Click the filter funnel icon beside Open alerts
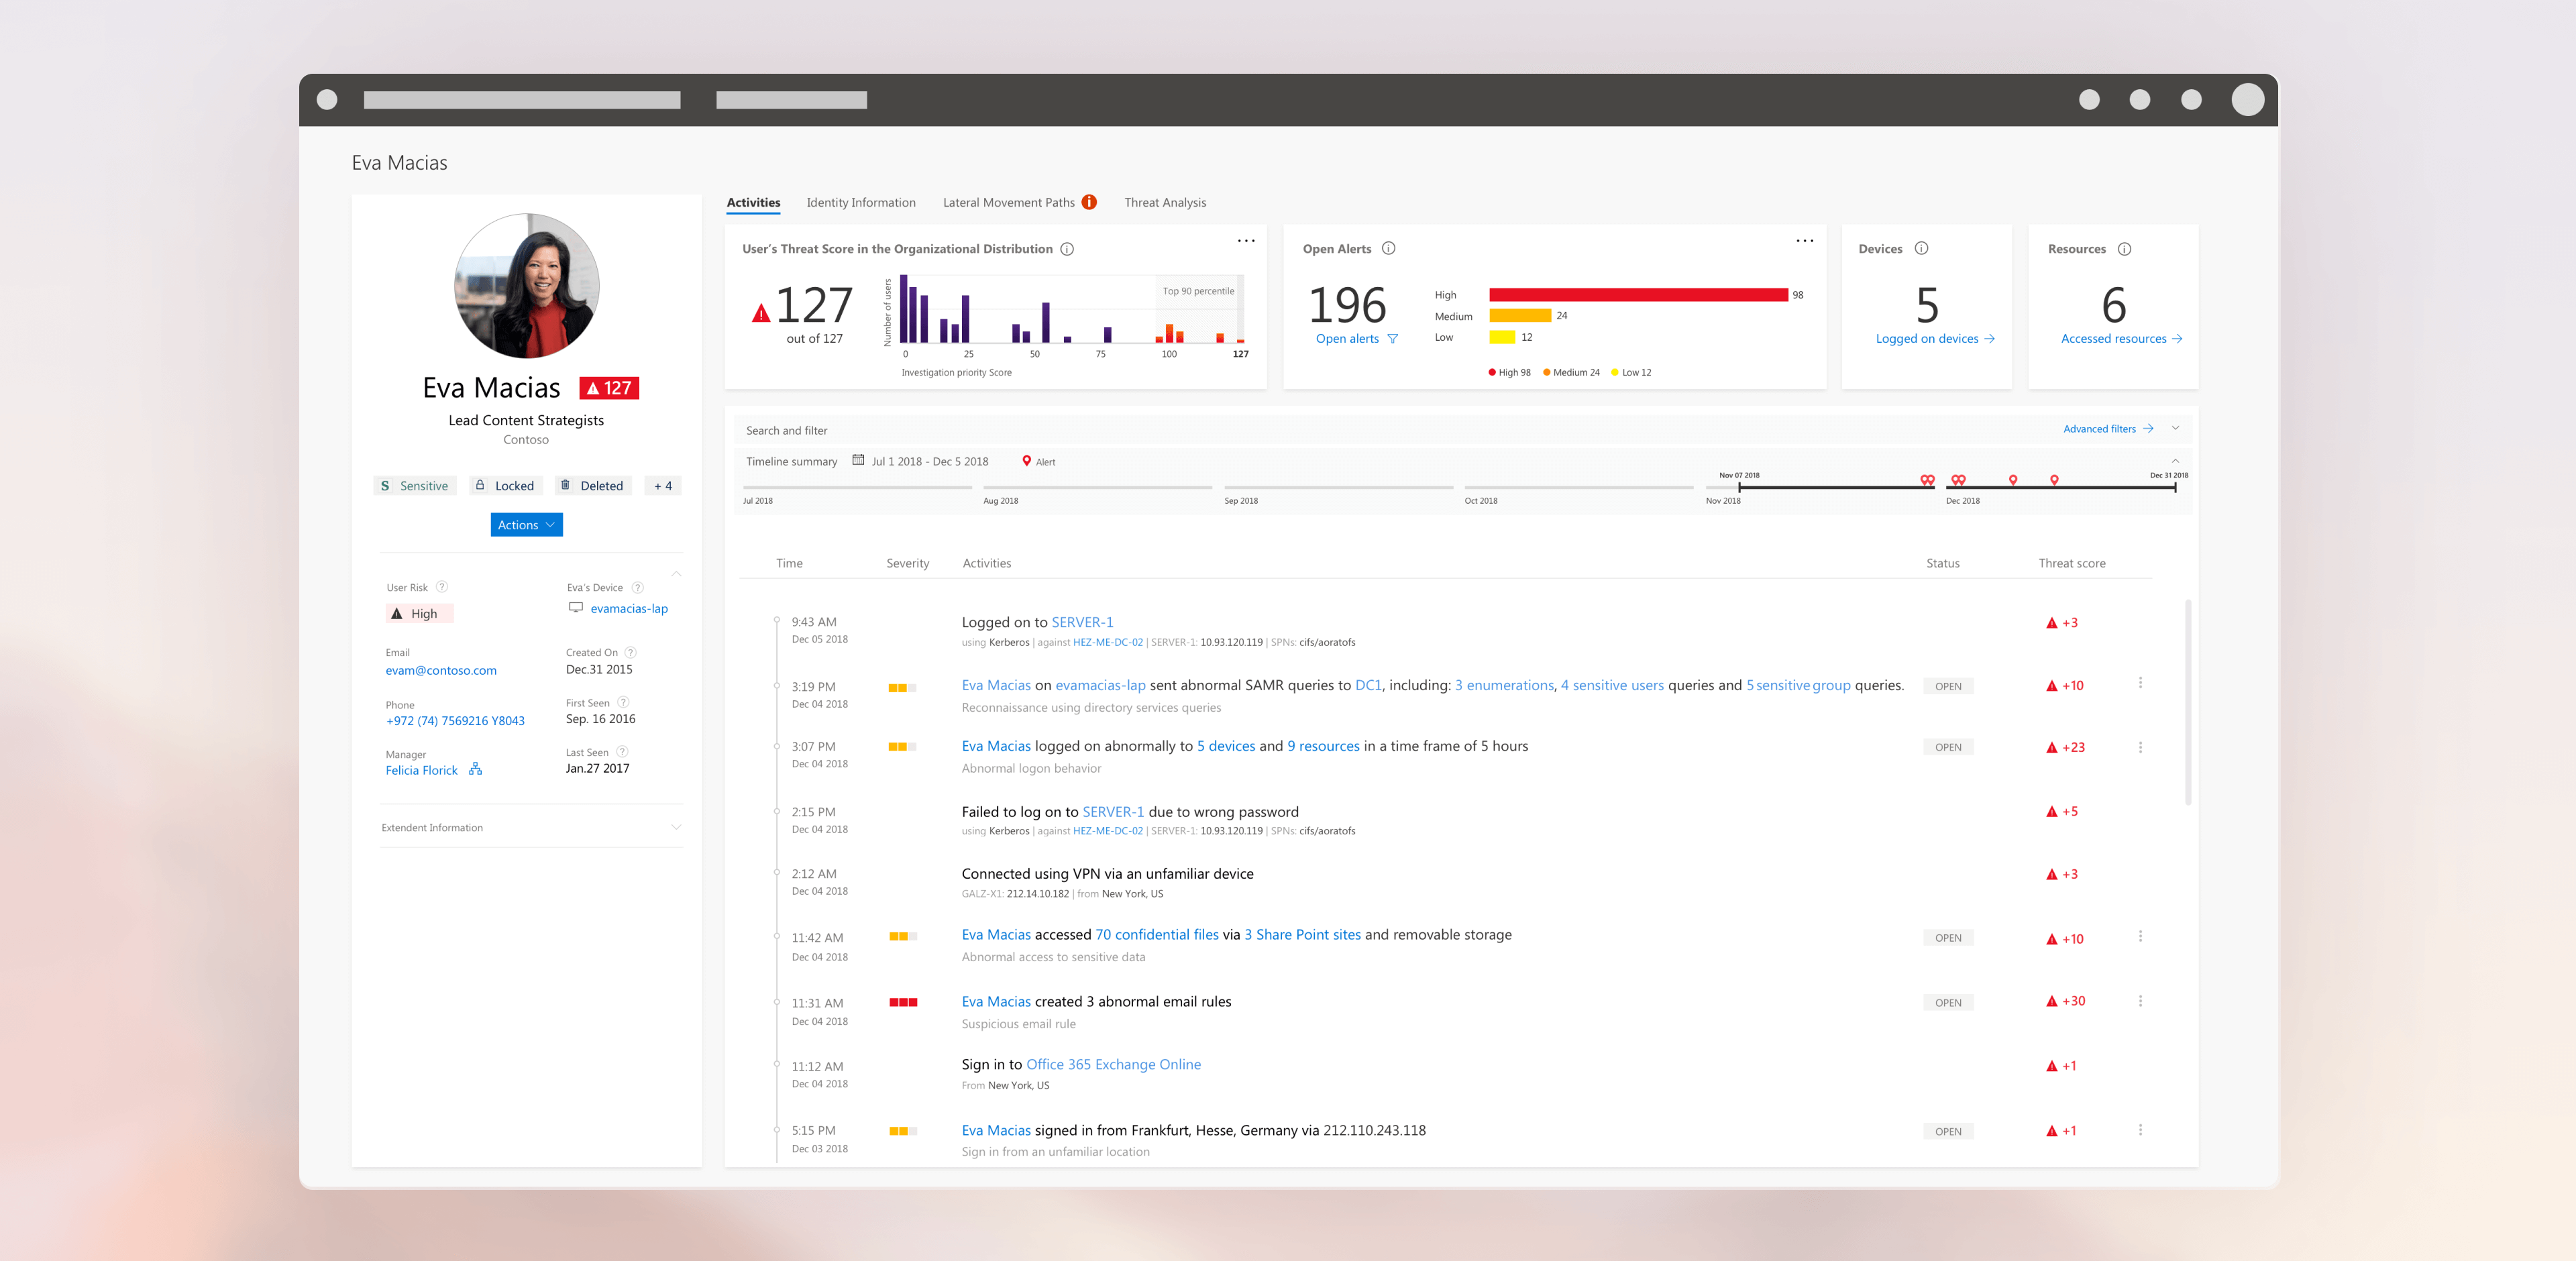Viewport: 2576px width, 1261px height. [1393, 338]
